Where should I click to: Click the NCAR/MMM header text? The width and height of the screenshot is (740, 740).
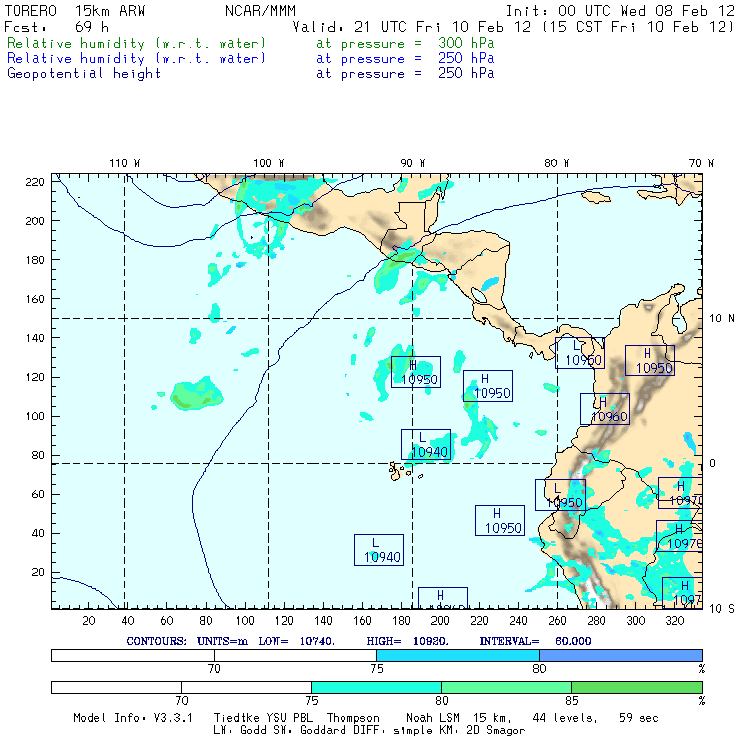click(x=260, y=11)
